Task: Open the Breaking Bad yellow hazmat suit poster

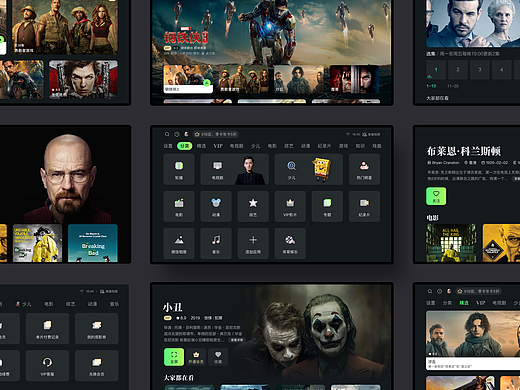Action: click(37, 243)
